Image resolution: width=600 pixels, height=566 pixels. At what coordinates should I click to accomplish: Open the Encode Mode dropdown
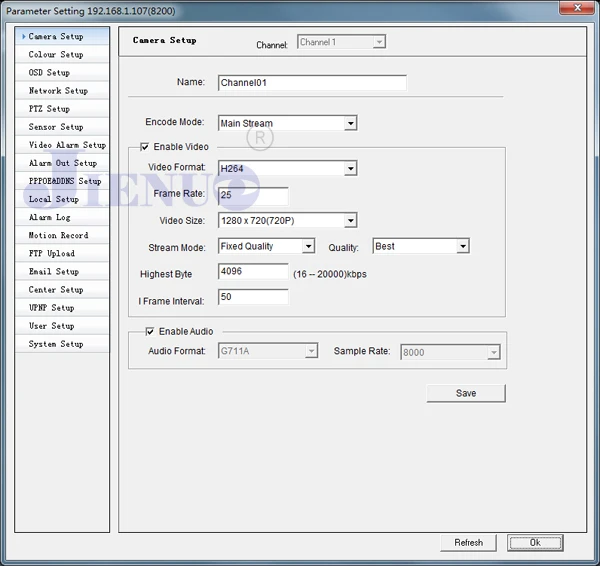pos(288,123)
